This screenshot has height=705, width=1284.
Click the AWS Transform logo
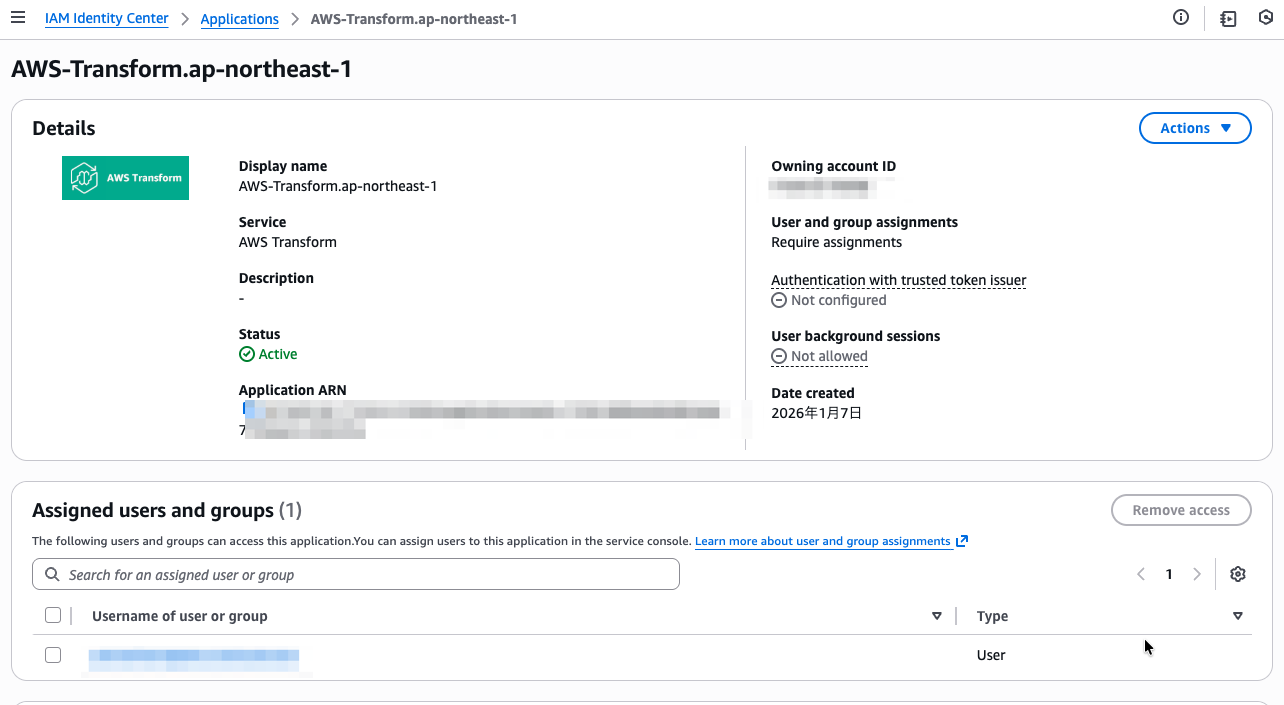coord(125,178)
